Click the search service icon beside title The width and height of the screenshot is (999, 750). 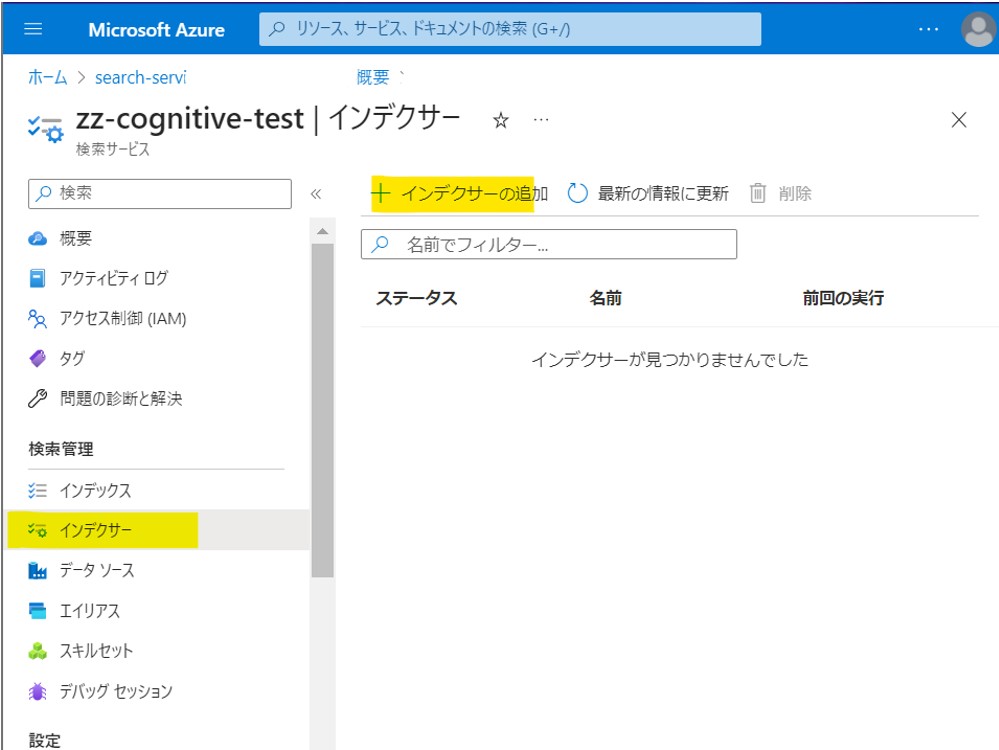click(45, 128)
